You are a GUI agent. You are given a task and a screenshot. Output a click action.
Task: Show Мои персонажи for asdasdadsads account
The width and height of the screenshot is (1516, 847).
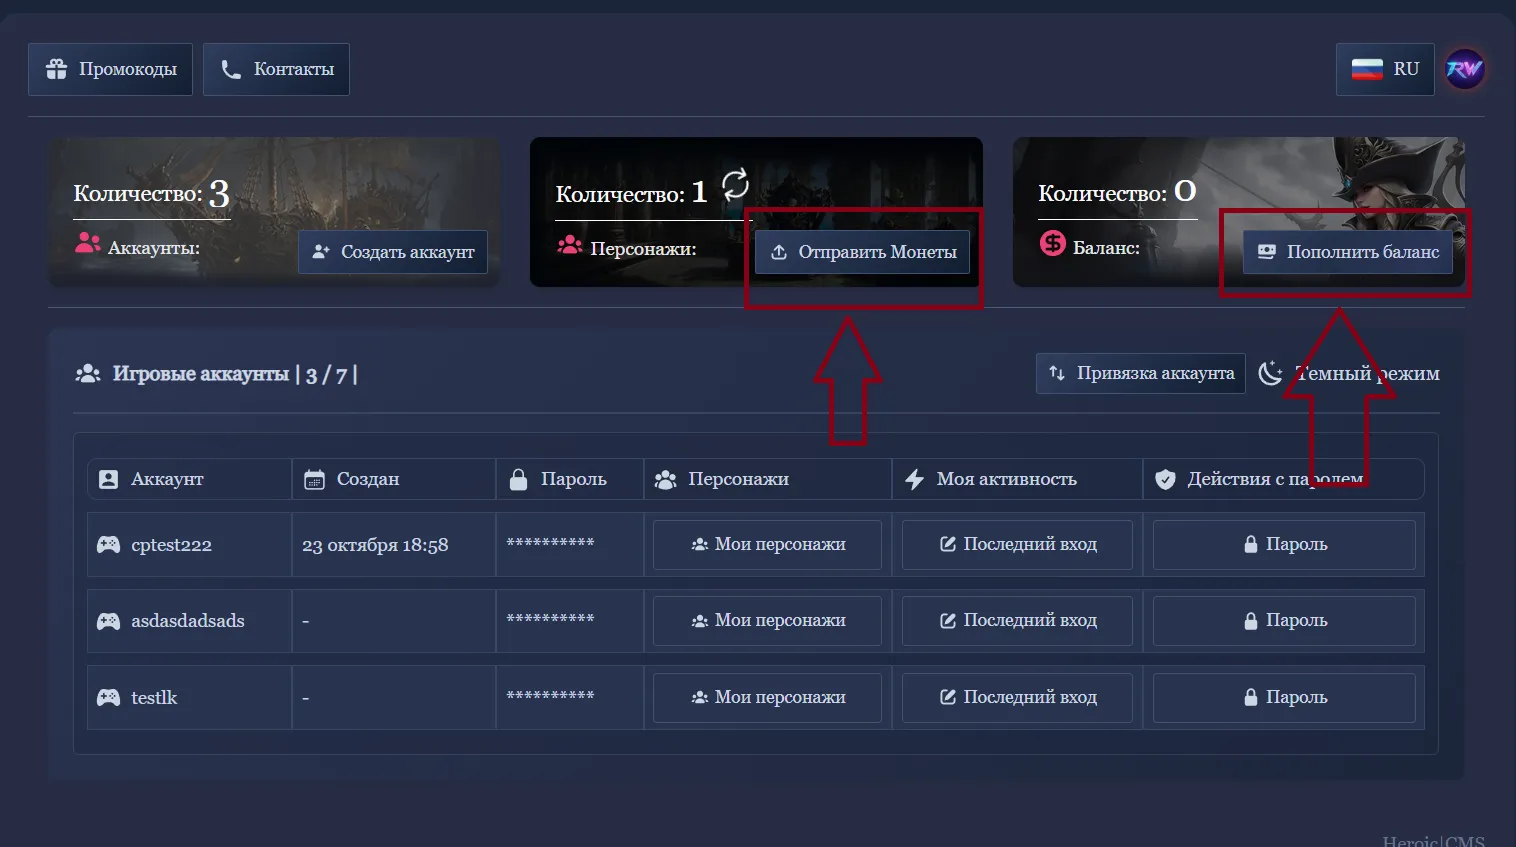pos(767,621)
